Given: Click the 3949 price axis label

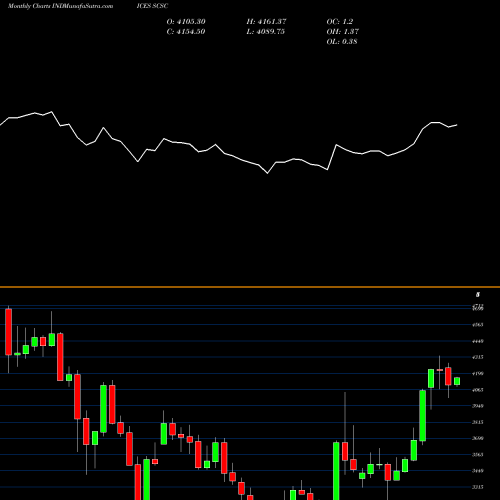Looking at the screenshot, I should (478, 406).
